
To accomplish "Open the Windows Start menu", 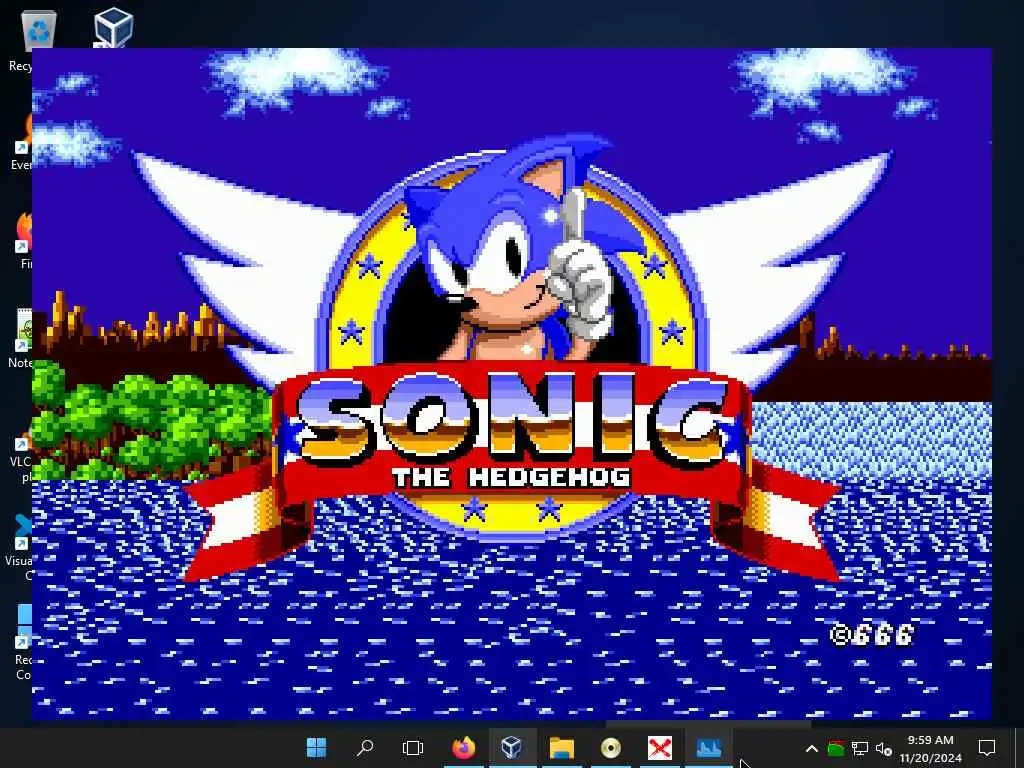I will pyautogui.click(x=316, y=748).
